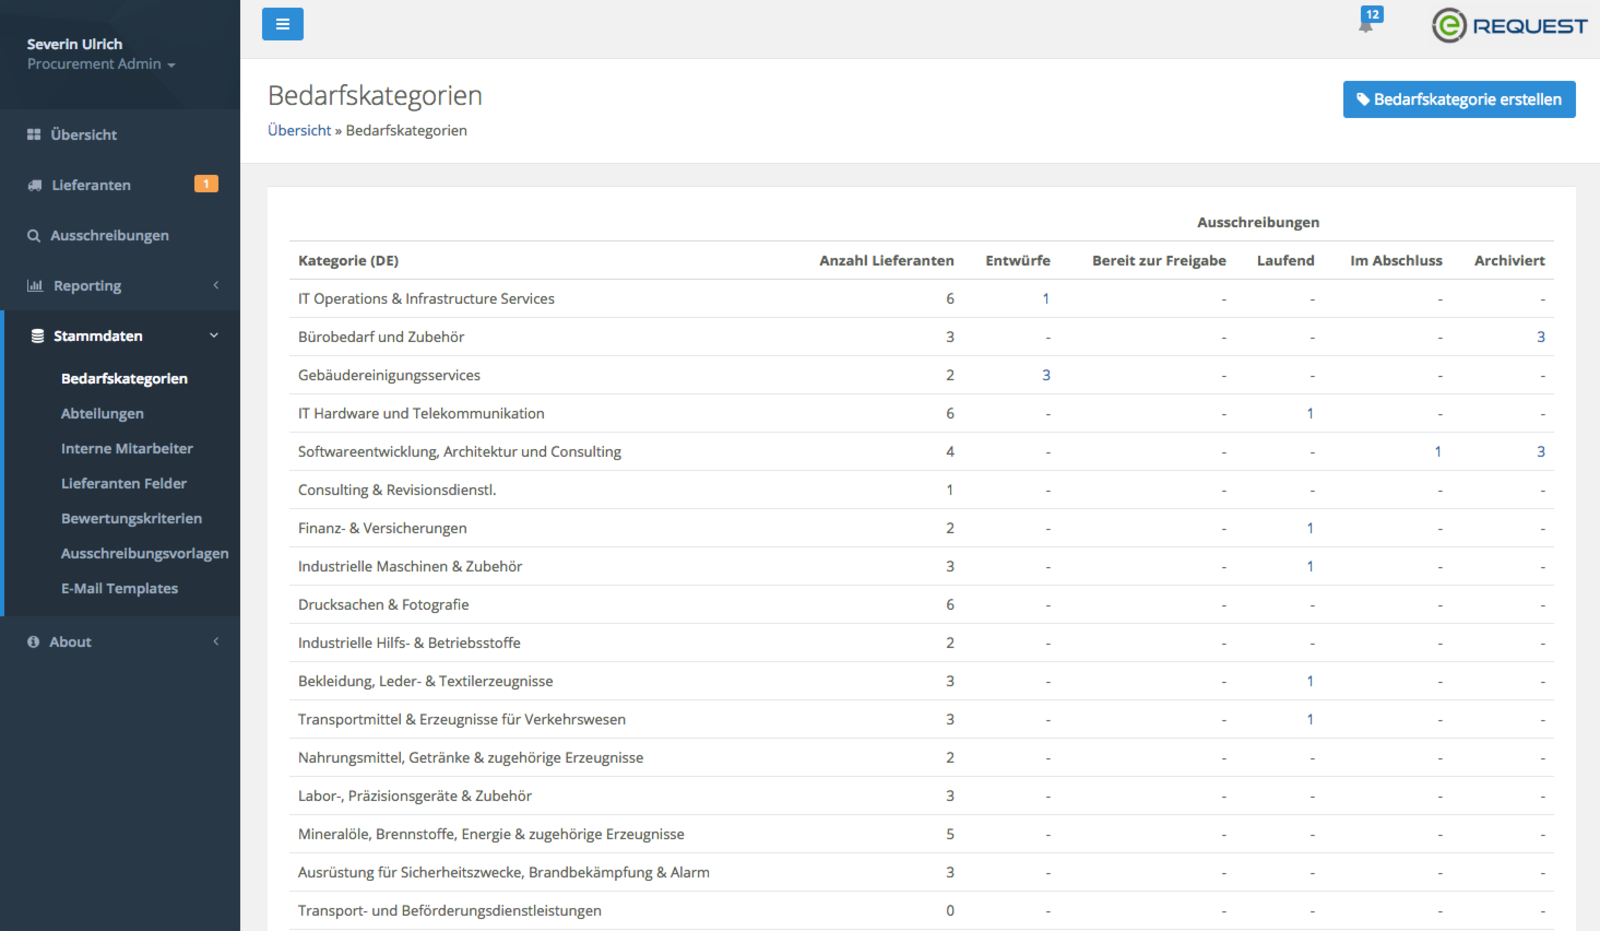Open the Procurement Admin user dropdown

click(x=101, y=64)
